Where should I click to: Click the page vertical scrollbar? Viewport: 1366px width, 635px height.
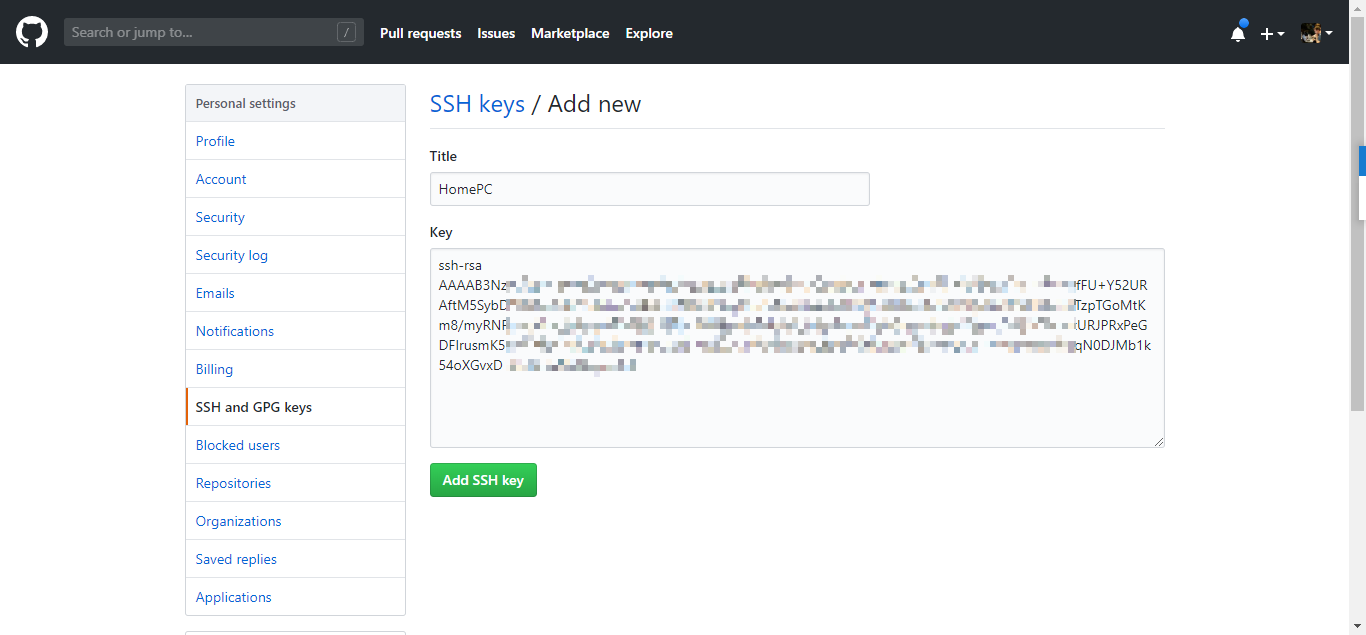pos(1357,250)
